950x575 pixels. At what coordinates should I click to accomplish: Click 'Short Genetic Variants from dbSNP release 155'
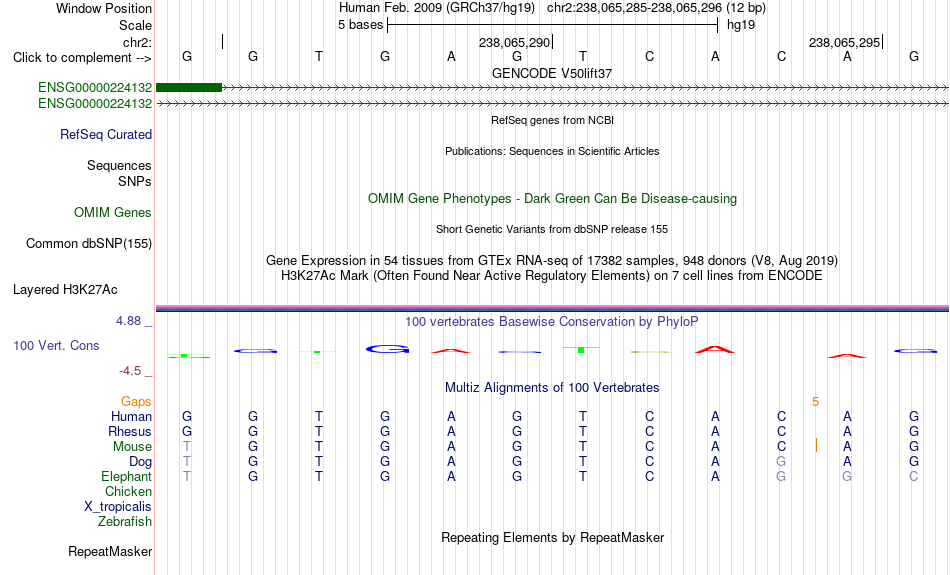click(552, 229)
